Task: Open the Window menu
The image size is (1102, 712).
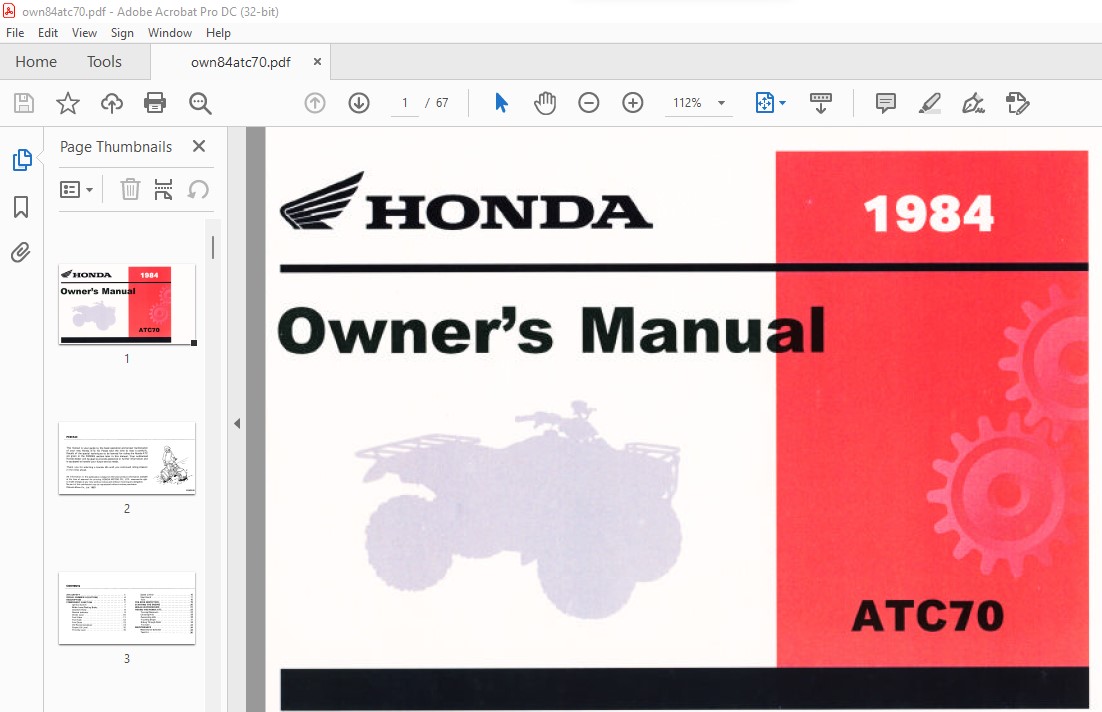Action: [169, 33]
